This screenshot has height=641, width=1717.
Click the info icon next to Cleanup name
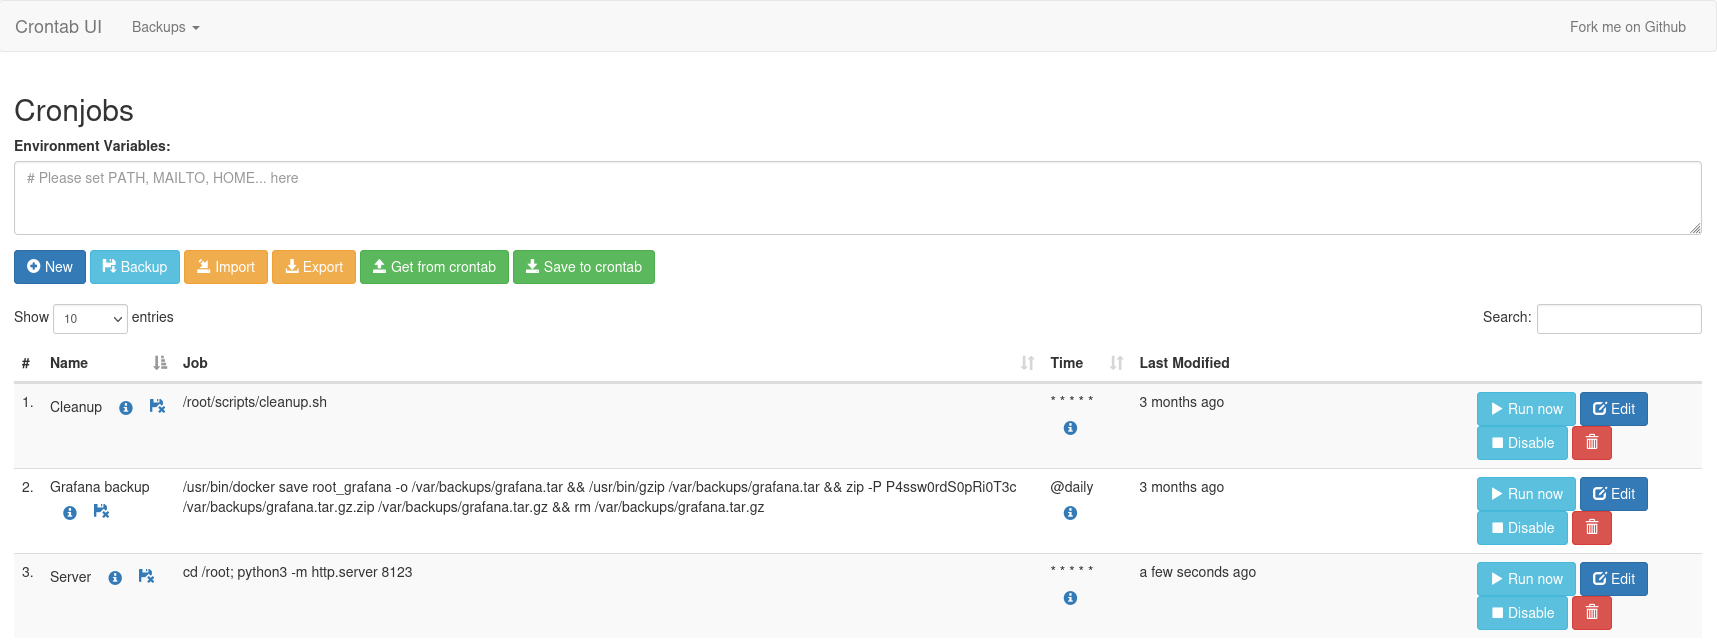tap(126, 408)
